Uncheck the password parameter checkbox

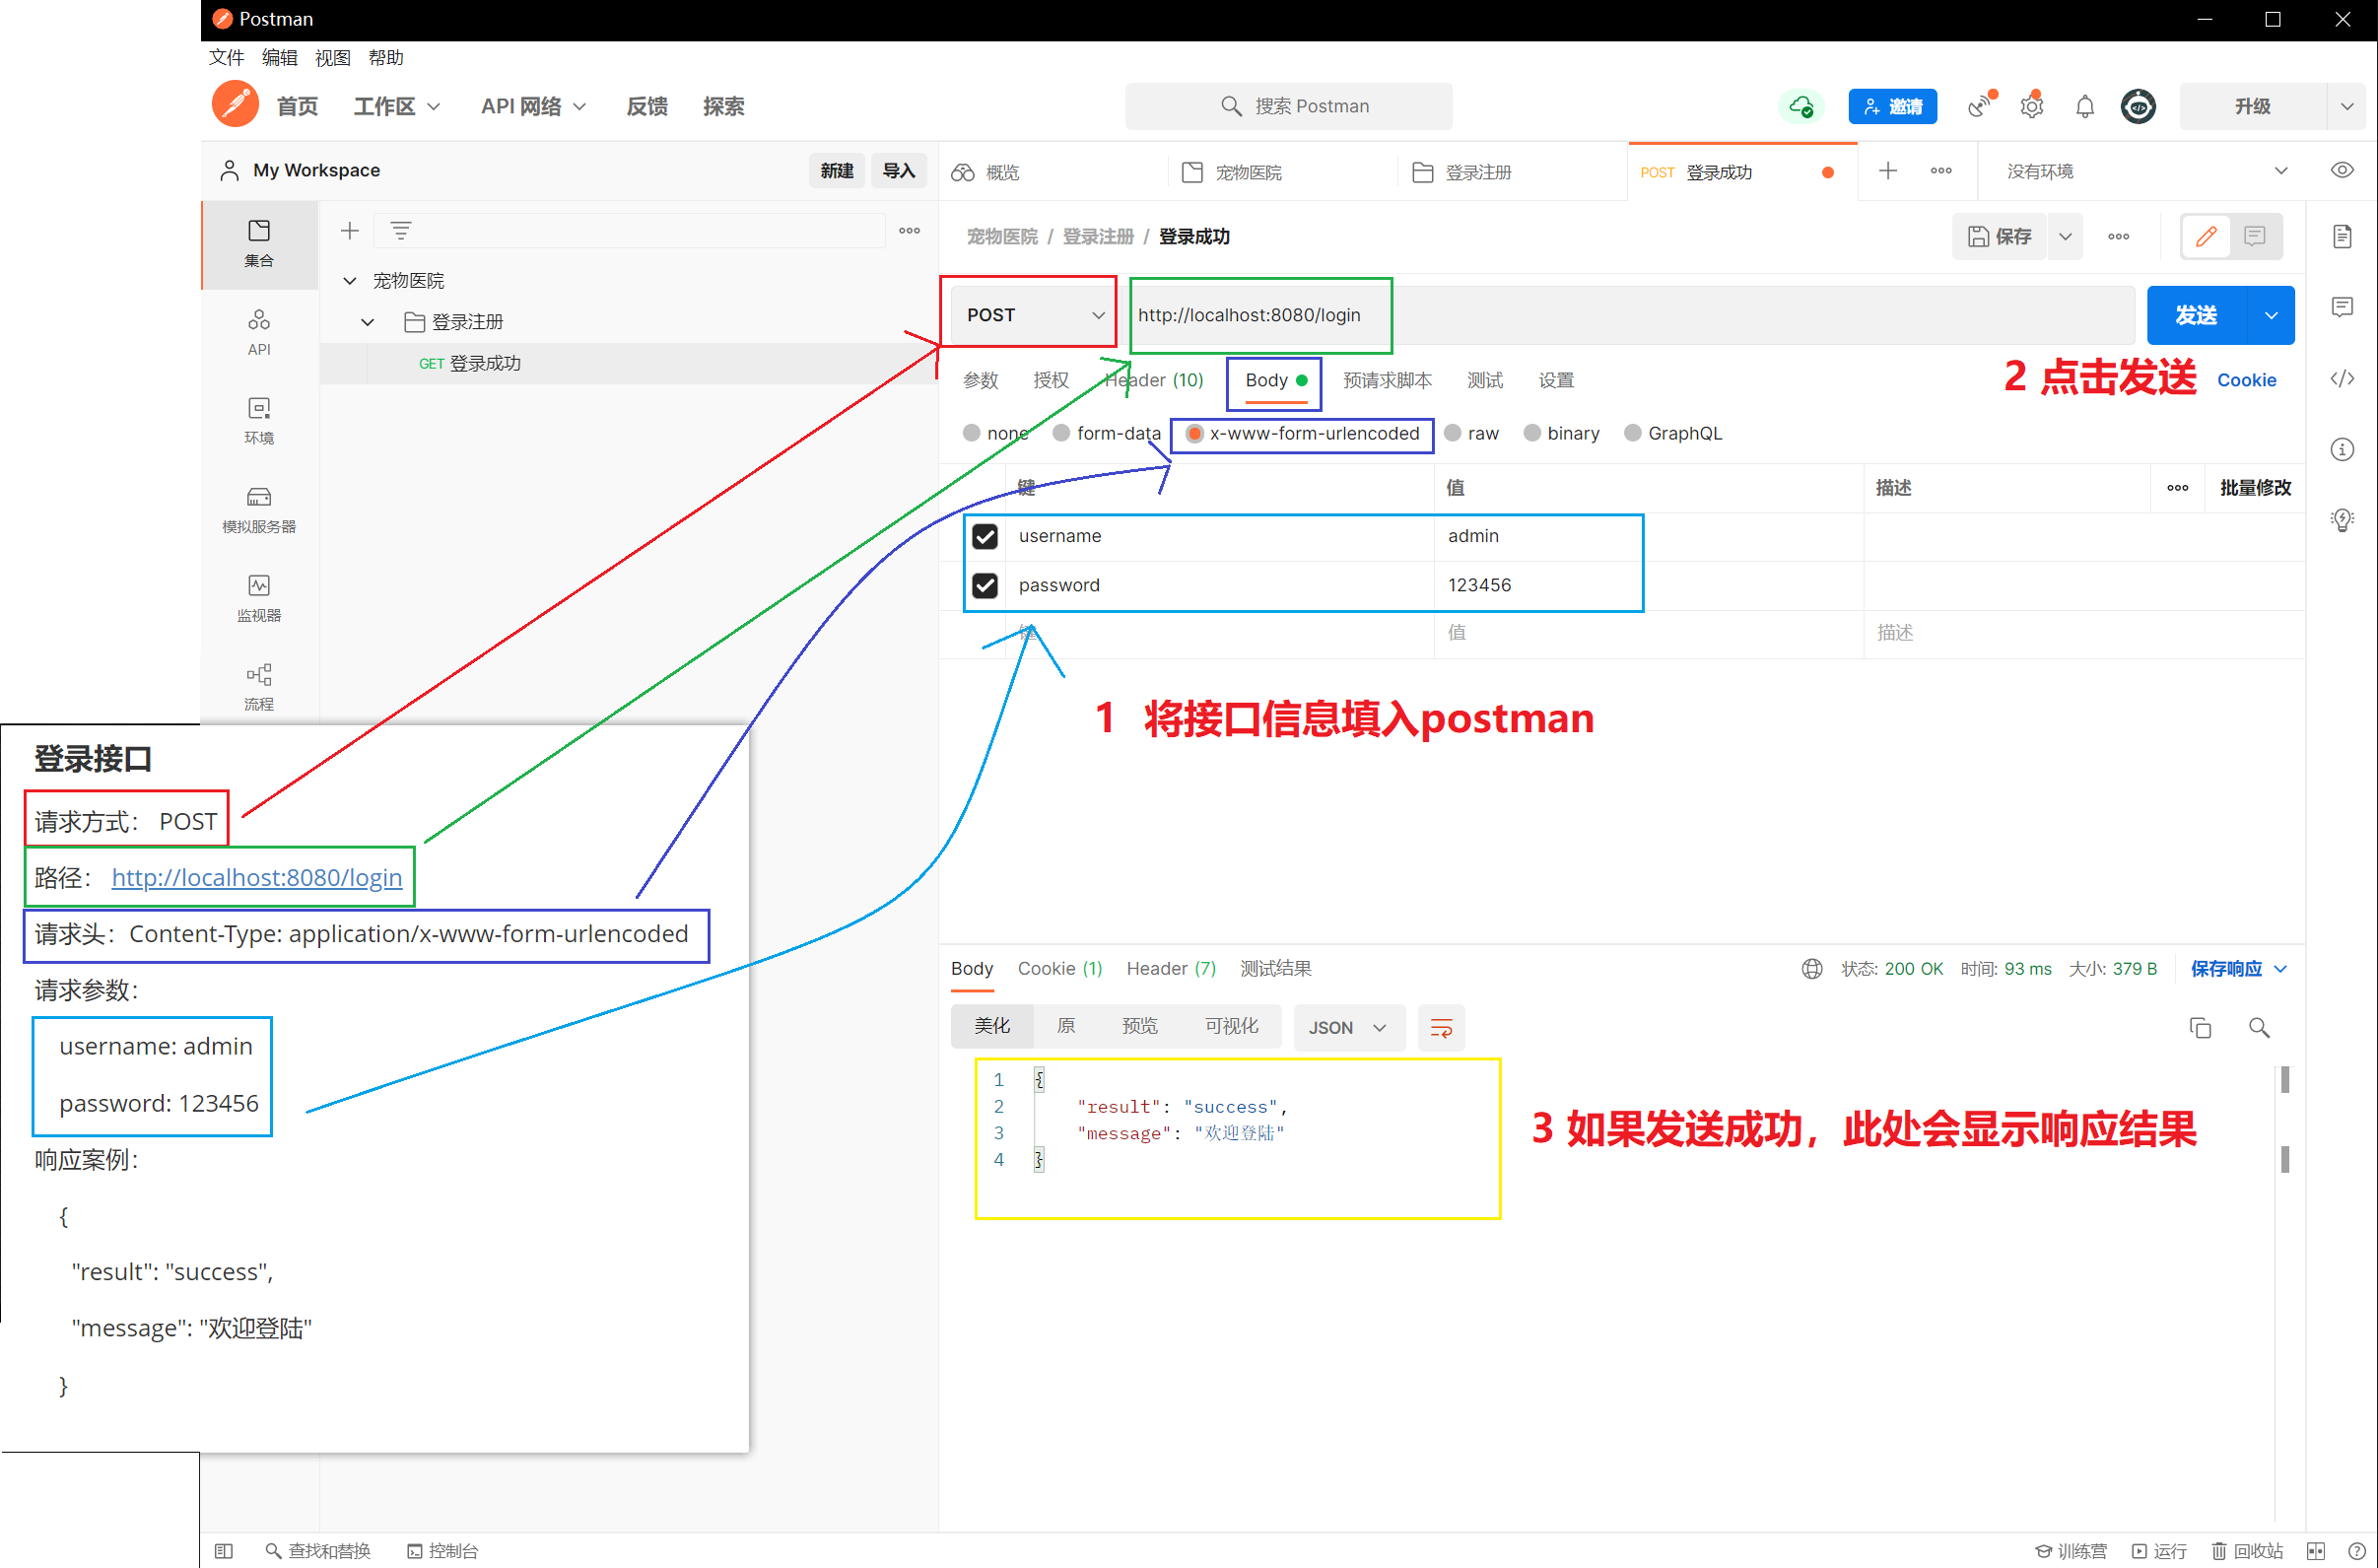coord(984,585)
